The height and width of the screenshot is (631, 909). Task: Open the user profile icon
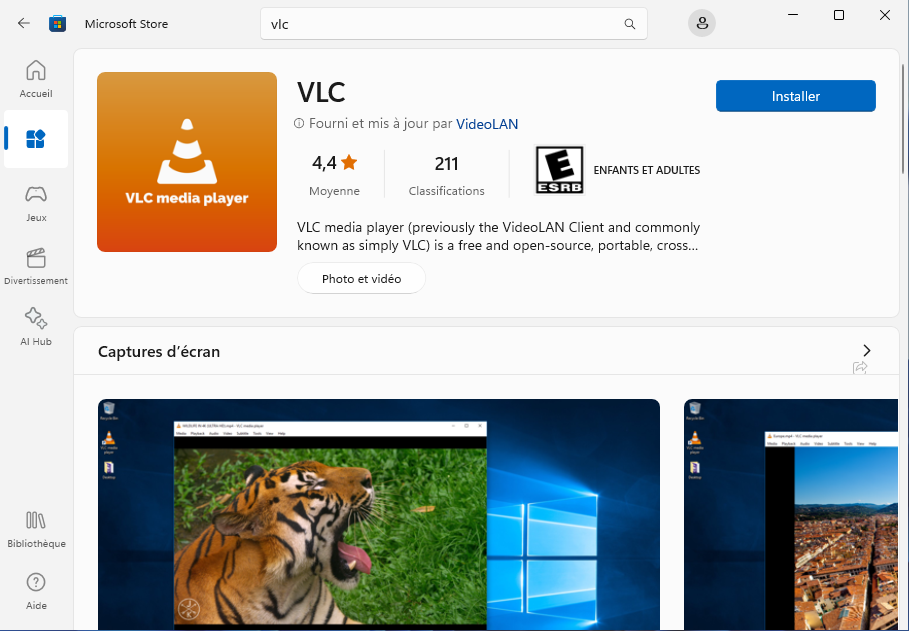tap(702, 23)
